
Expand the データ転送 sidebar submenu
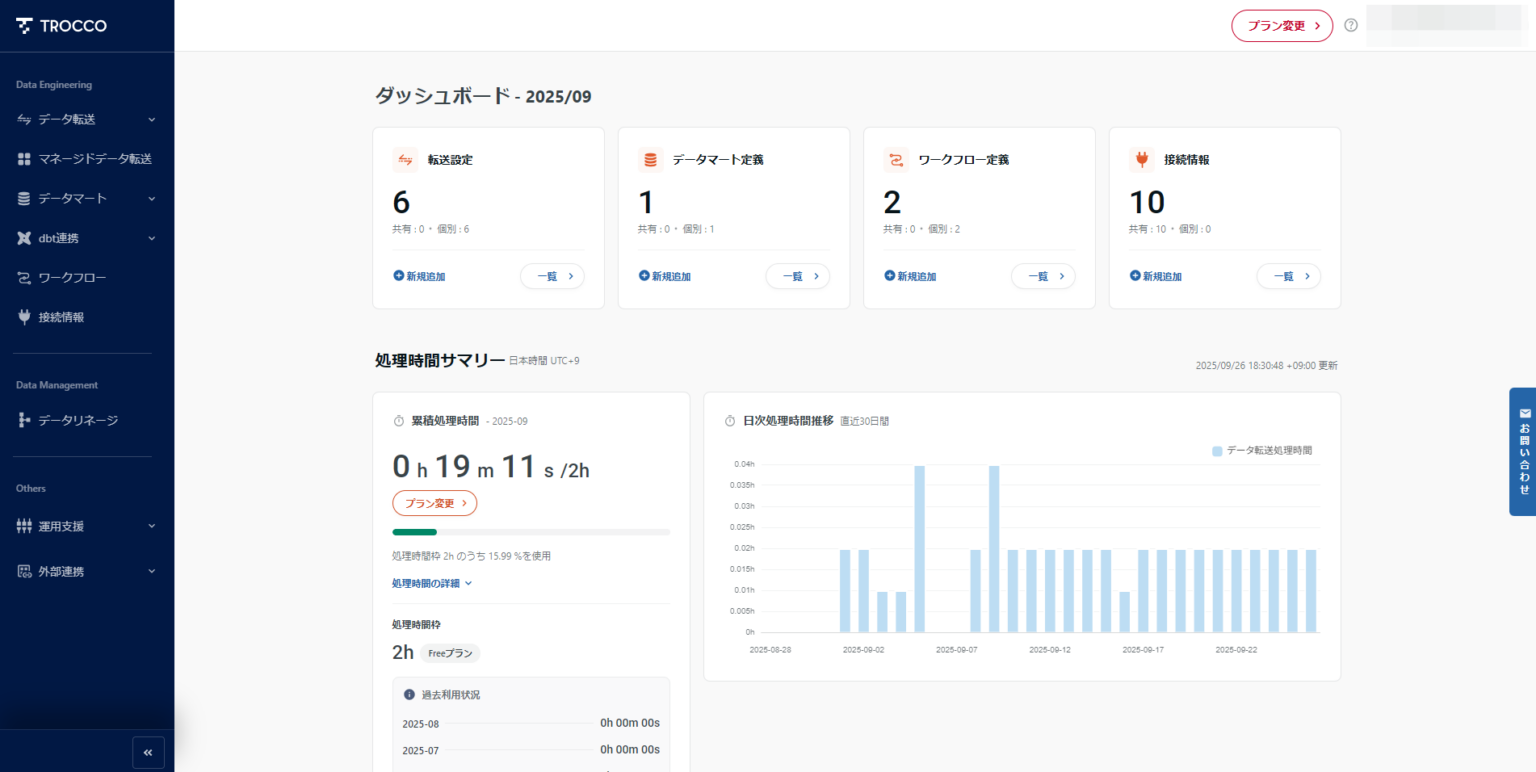click(x=151, y=118)
